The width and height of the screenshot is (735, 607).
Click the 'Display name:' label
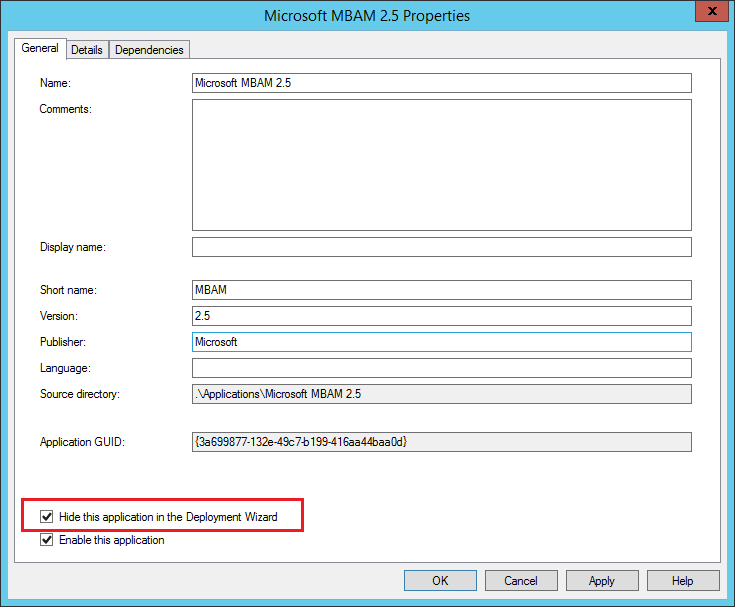coord(73,247)
